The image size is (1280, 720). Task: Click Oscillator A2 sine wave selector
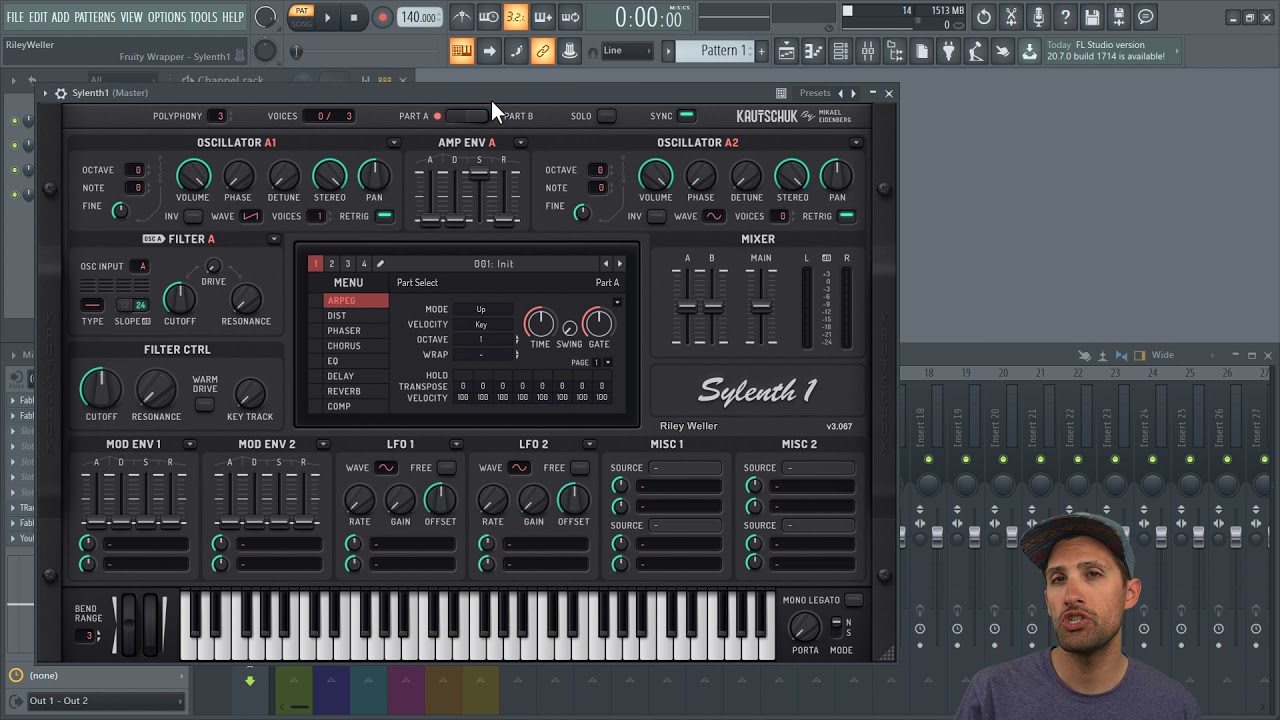tap(713, 216)
